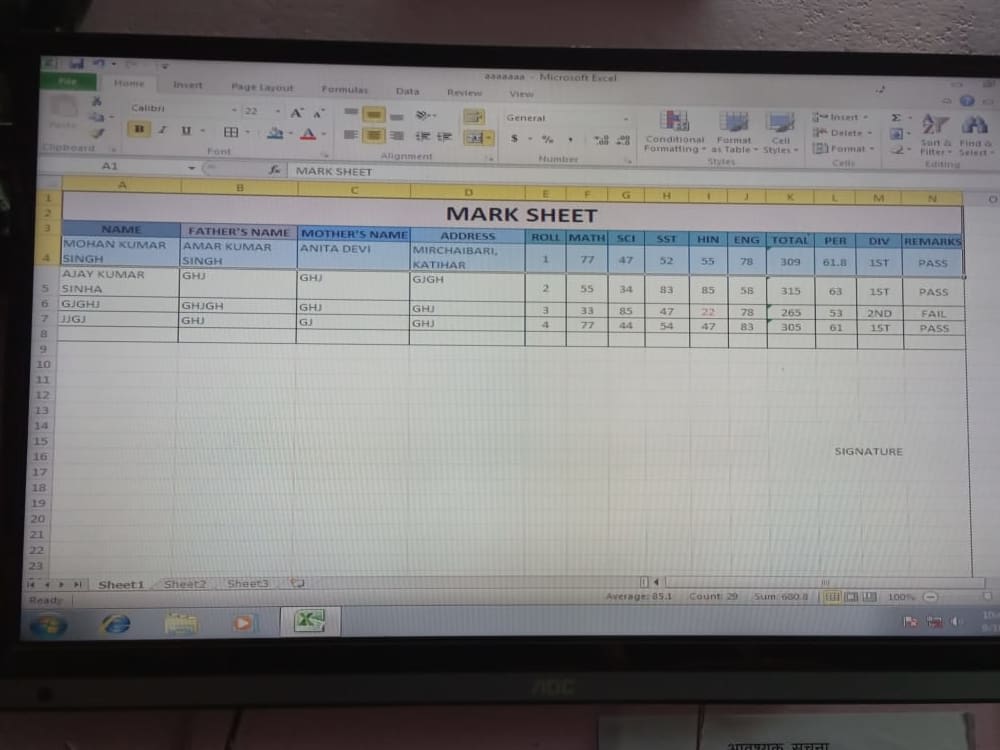Open the File tab

pyautogui.click(x=68, y=81)
